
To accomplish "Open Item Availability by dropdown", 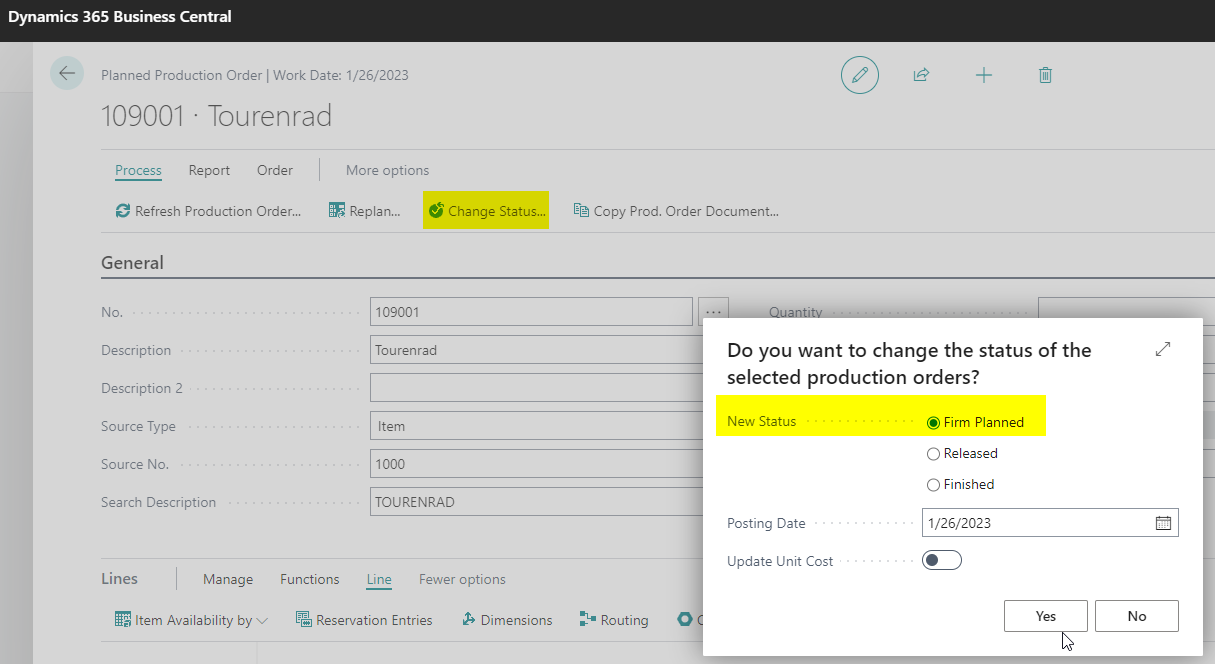I will (x=192, y=620).
